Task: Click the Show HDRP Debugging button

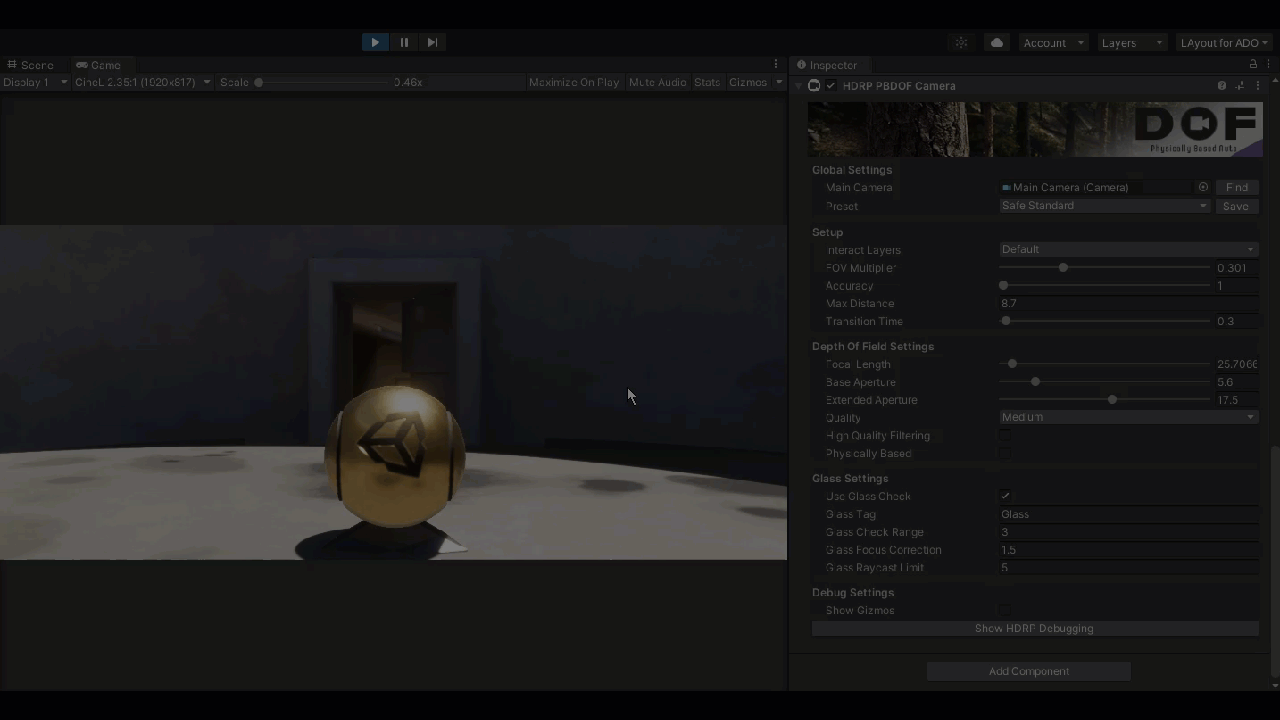Action: [1034, 629]
